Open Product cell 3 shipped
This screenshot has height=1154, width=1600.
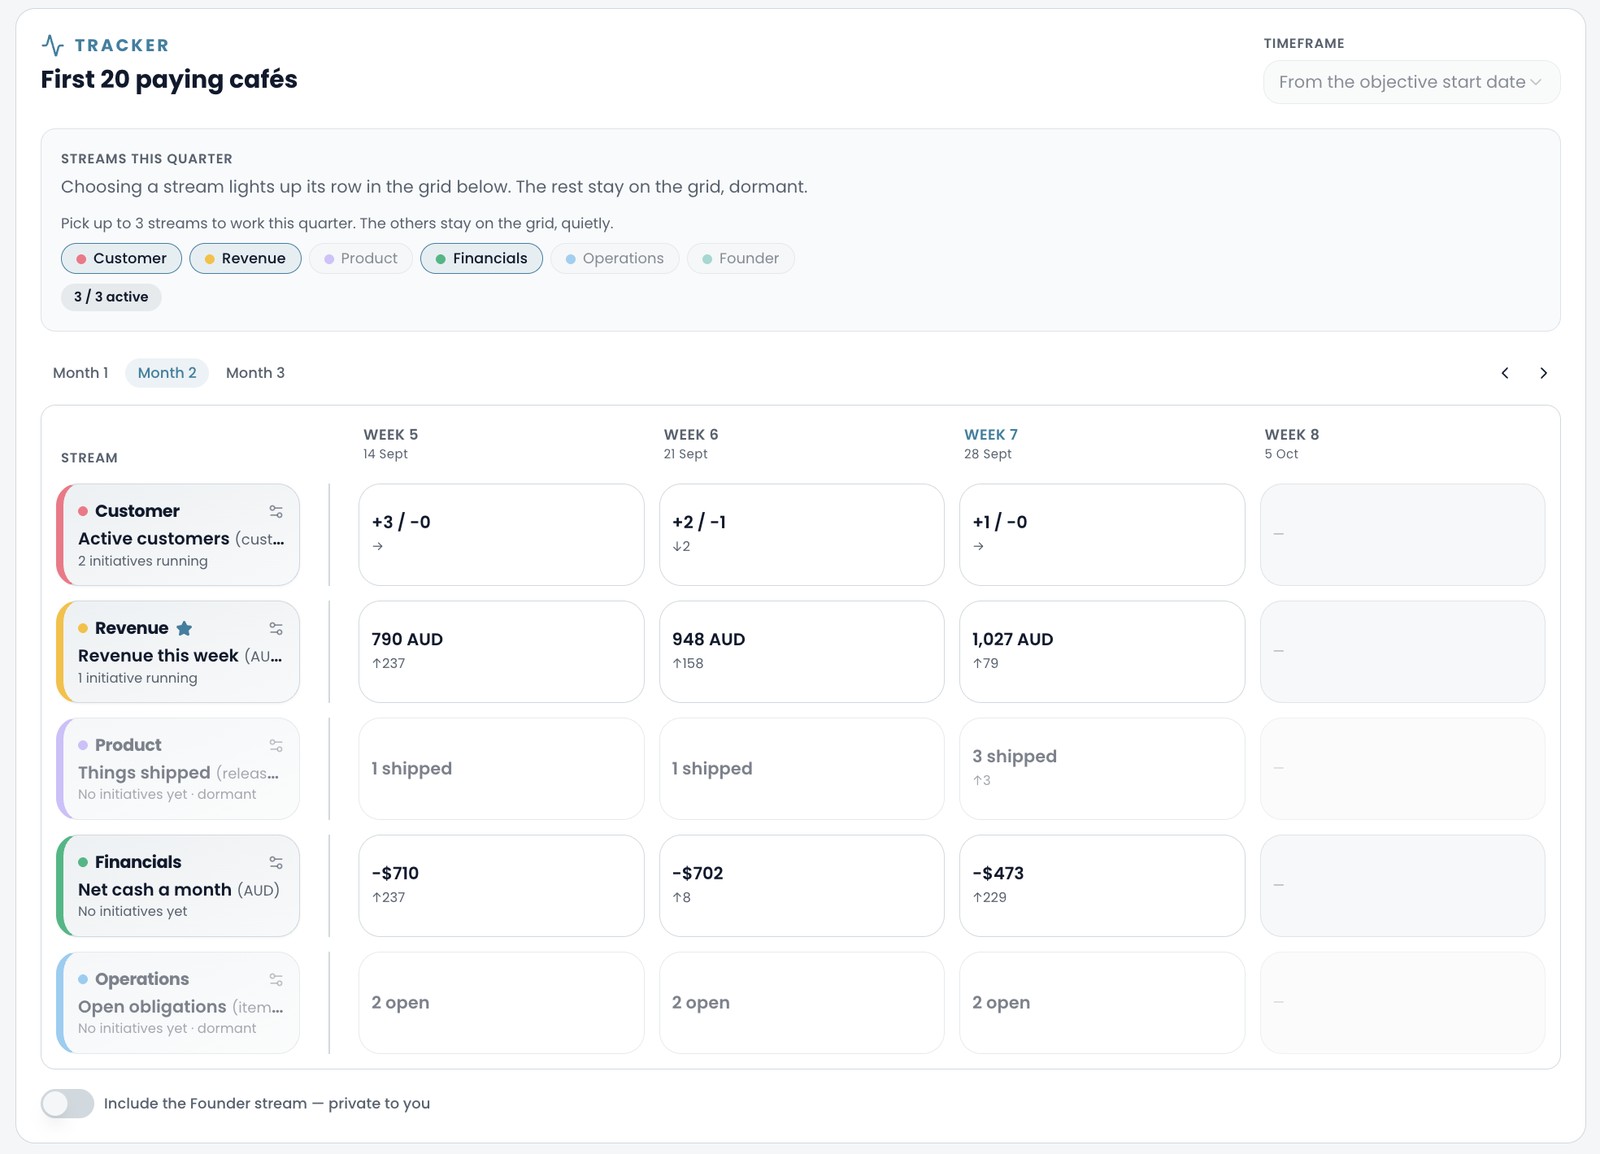tap(1102, 769)
